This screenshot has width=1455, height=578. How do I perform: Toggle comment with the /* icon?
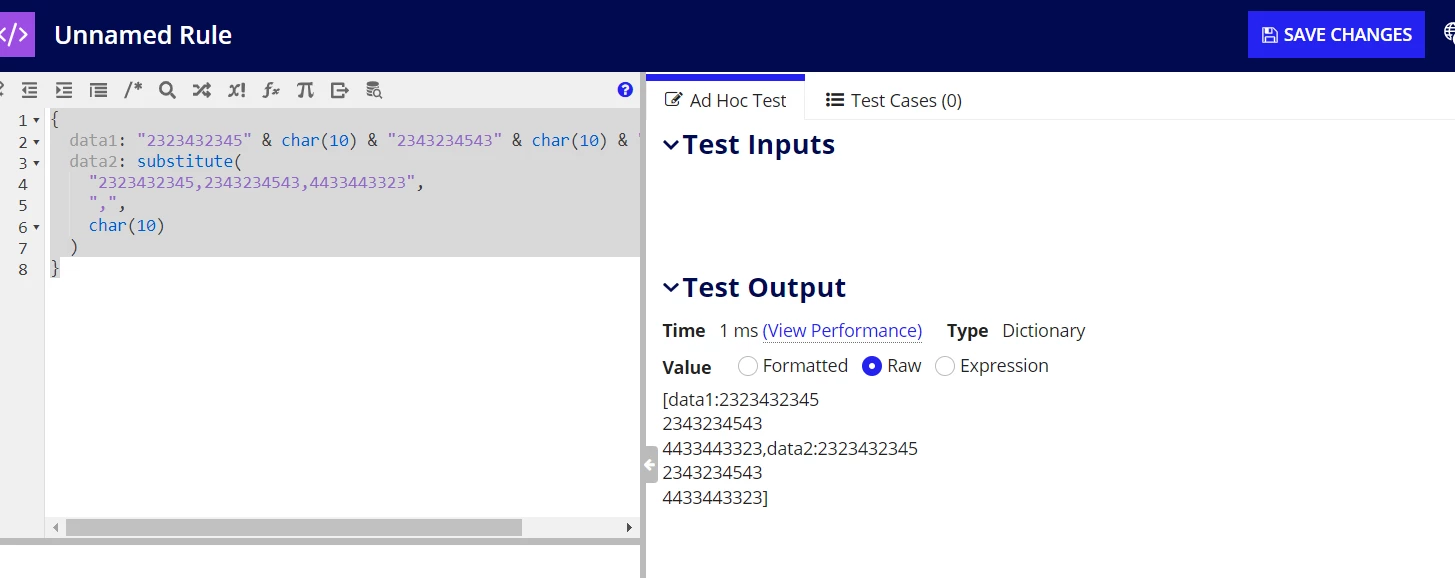(x=133, y=90)
